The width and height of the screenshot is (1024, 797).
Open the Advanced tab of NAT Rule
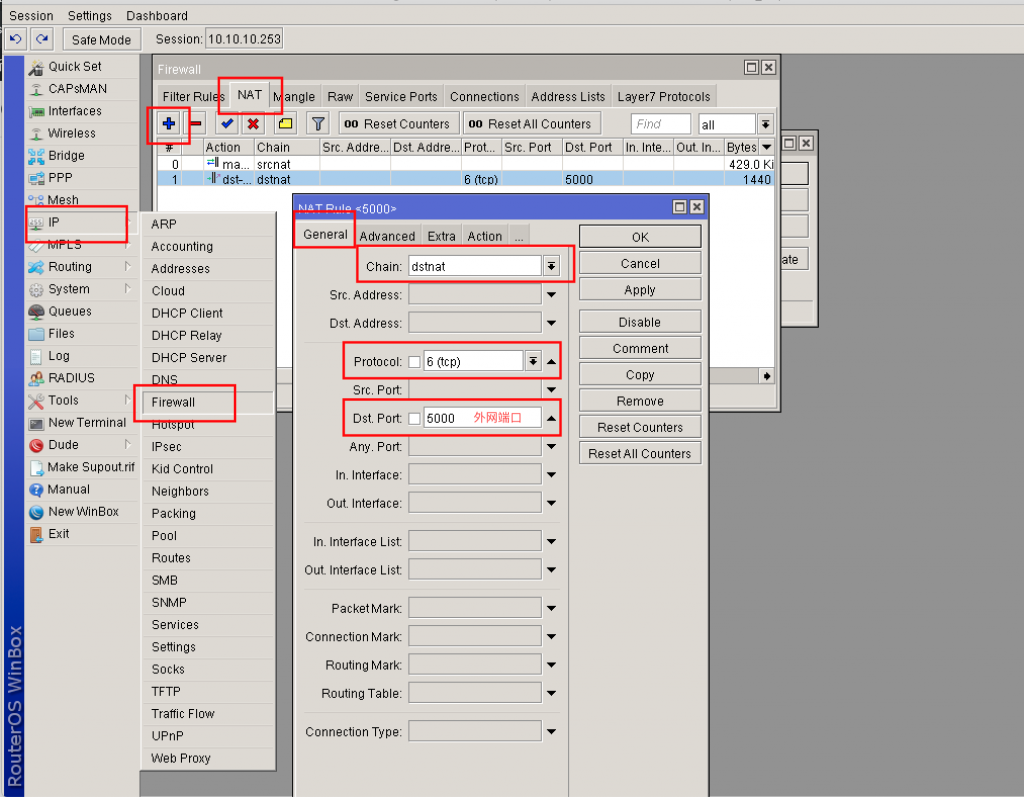[387, 236]
